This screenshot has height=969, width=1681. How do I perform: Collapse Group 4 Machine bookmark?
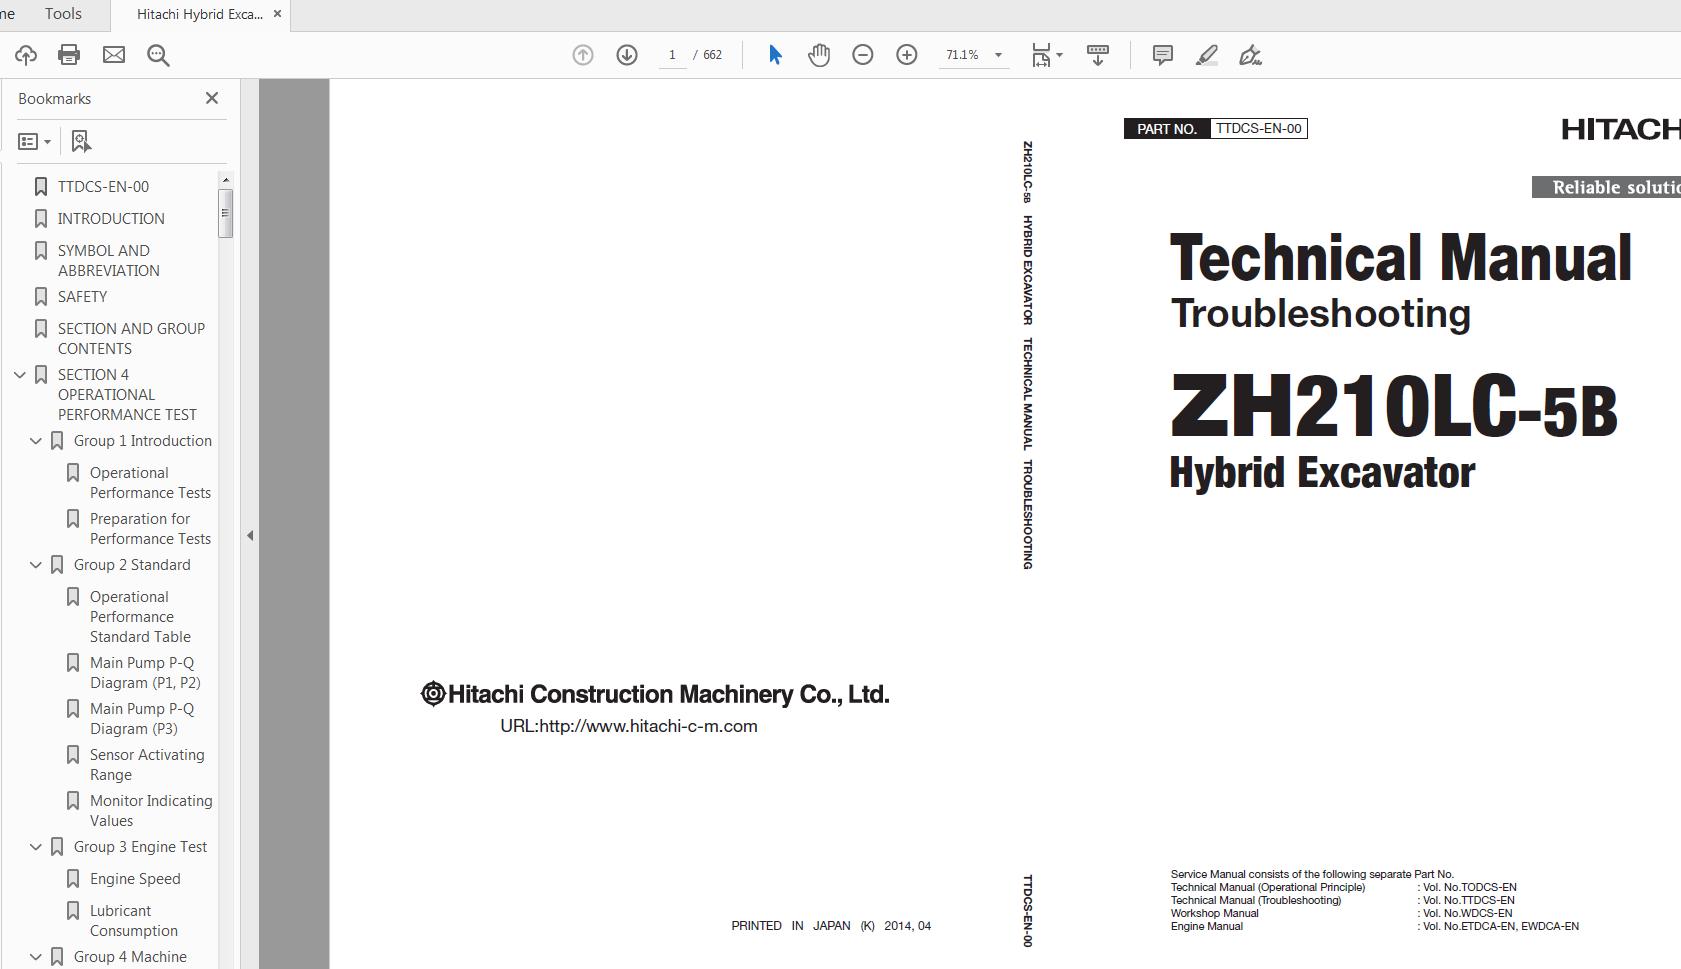36,957
